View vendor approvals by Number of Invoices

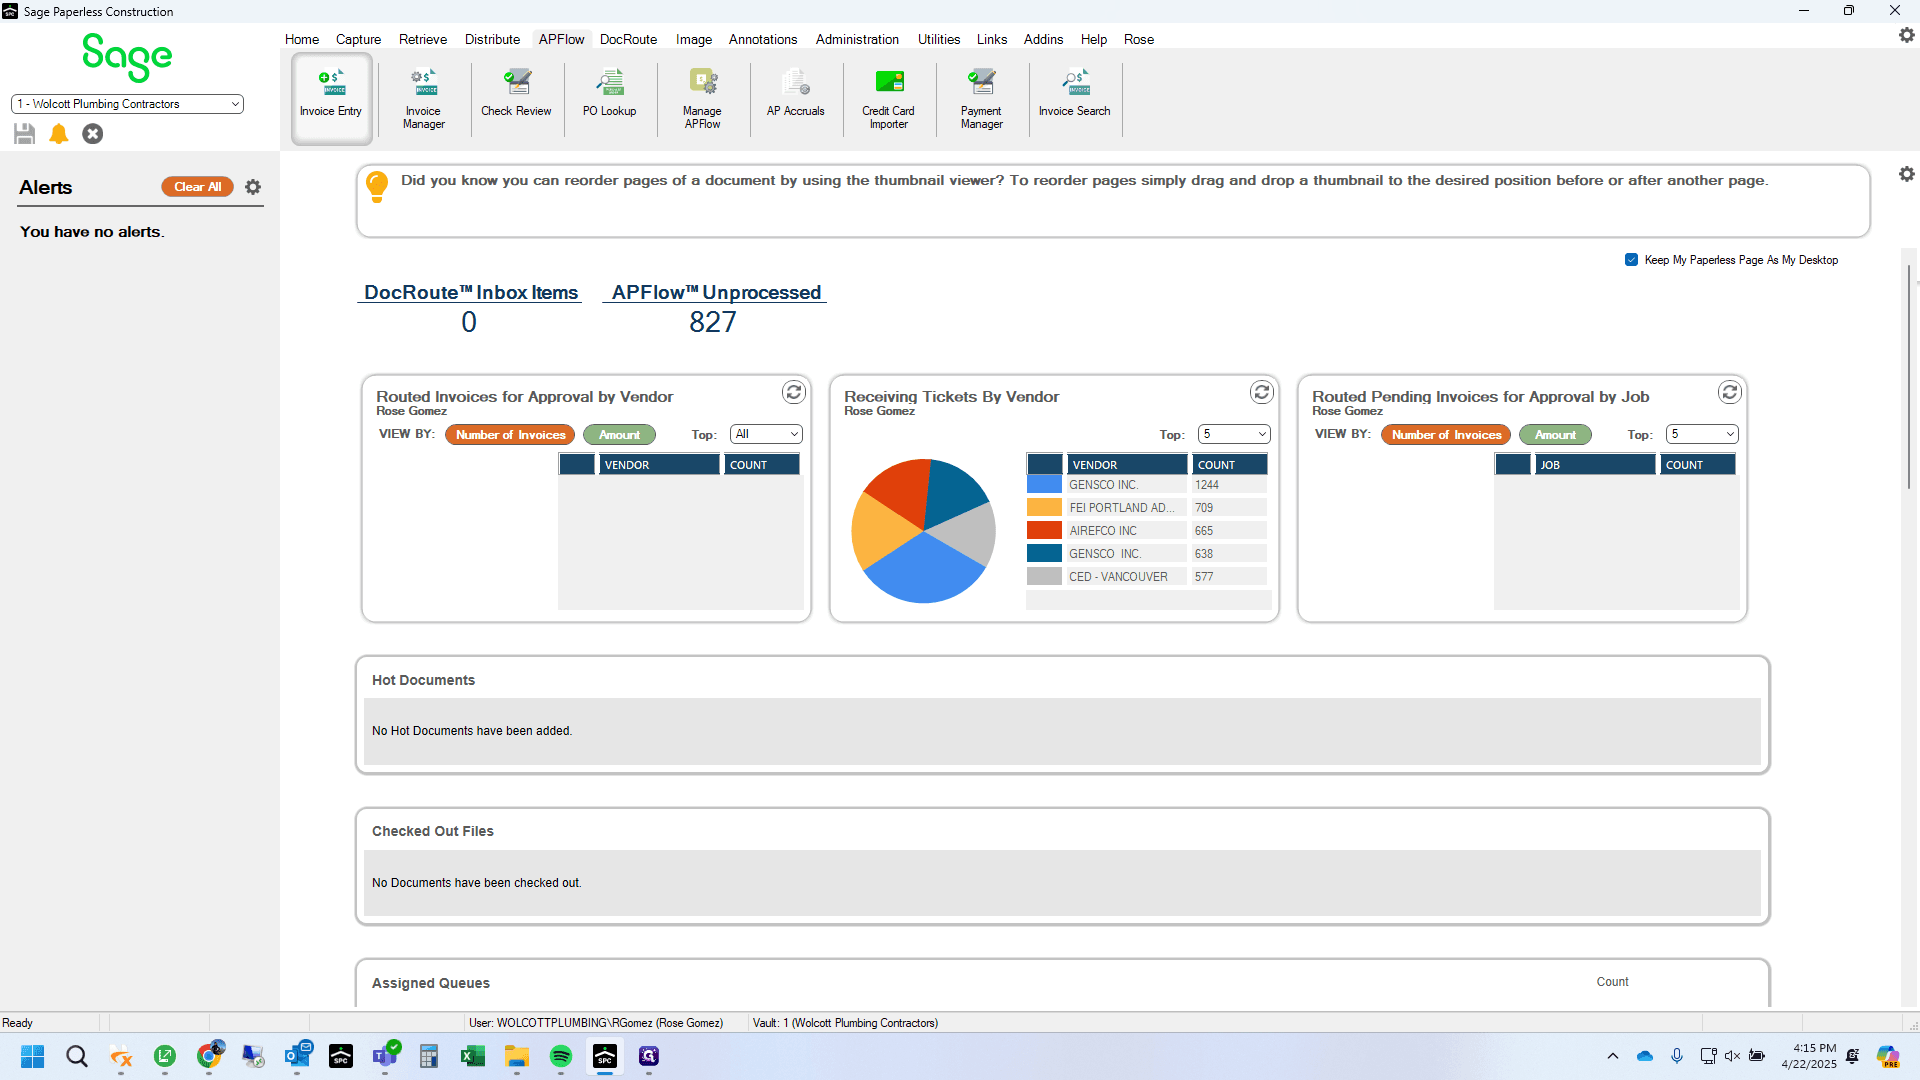point(510,434)
